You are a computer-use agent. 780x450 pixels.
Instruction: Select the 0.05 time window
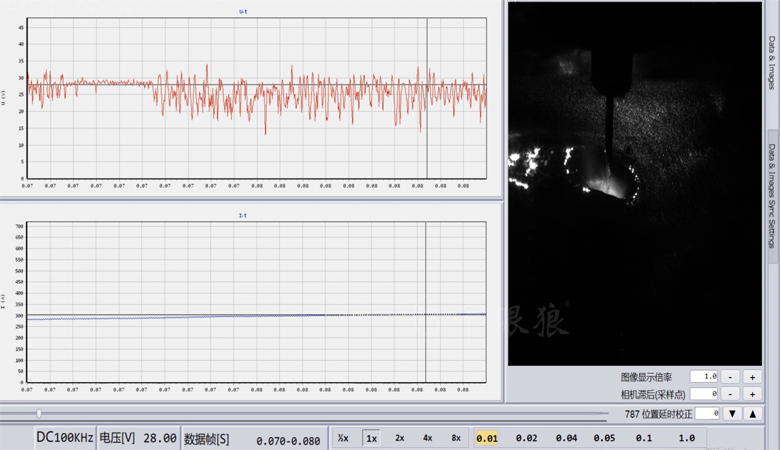(604, 438)
